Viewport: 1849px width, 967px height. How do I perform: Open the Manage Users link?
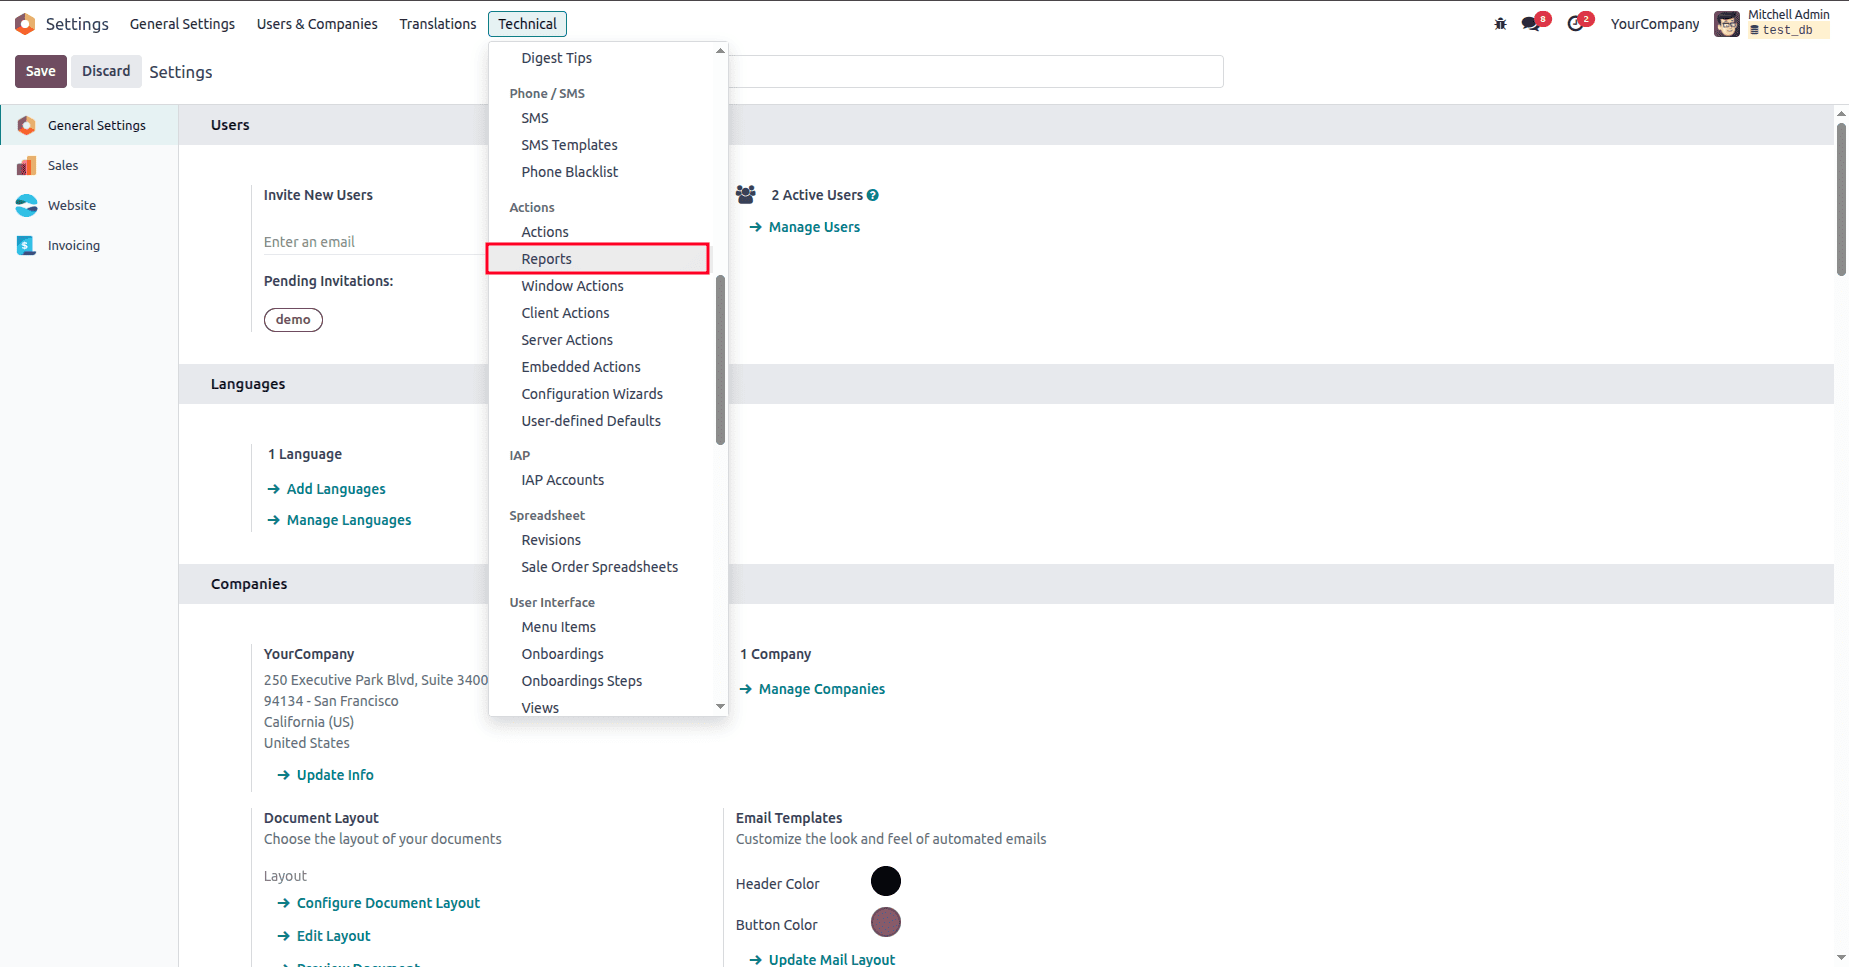click(813, 227)
